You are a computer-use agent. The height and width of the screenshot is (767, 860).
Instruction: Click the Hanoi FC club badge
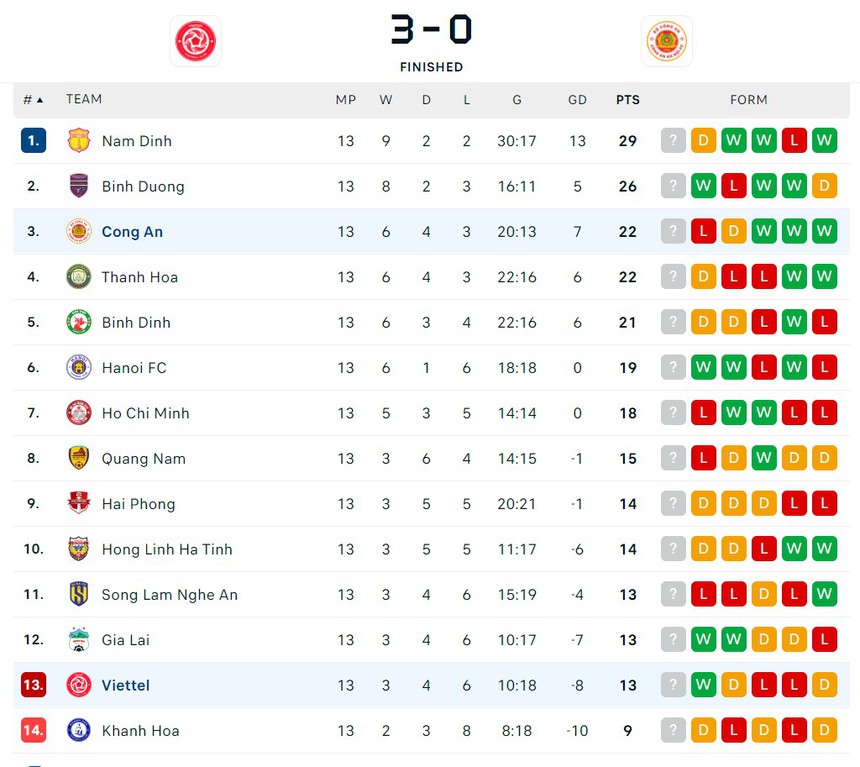click(78, 368)
